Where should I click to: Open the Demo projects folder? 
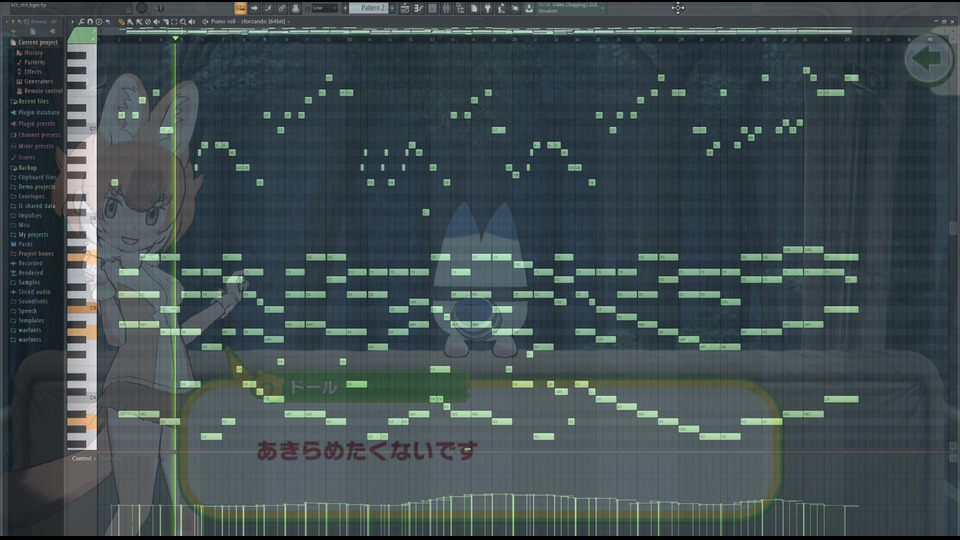tap(33, 187)
